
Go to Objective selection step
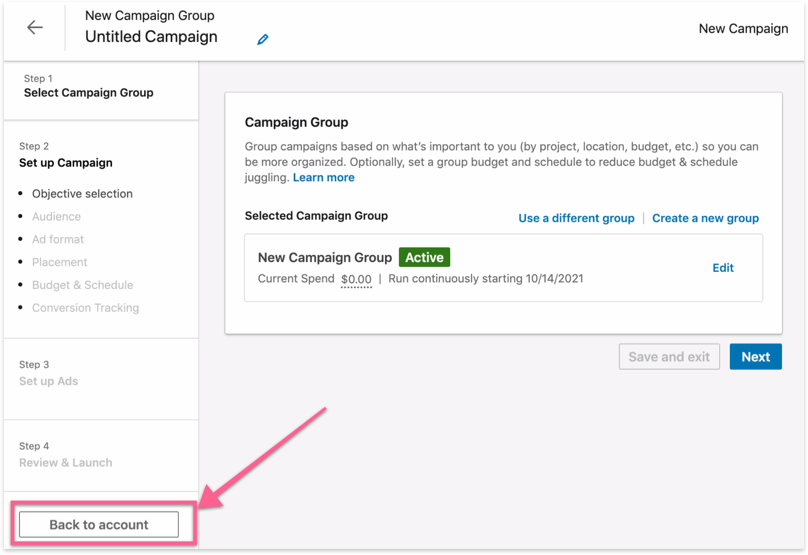[x=82, y=194]
